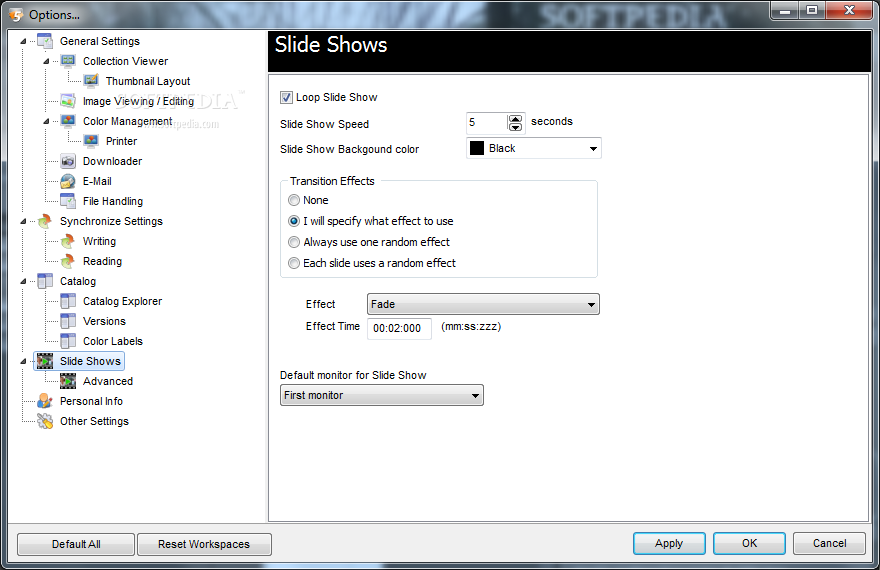Click the black background color swatch
Screen dimensions: 880x570
[x=477, y=148]
